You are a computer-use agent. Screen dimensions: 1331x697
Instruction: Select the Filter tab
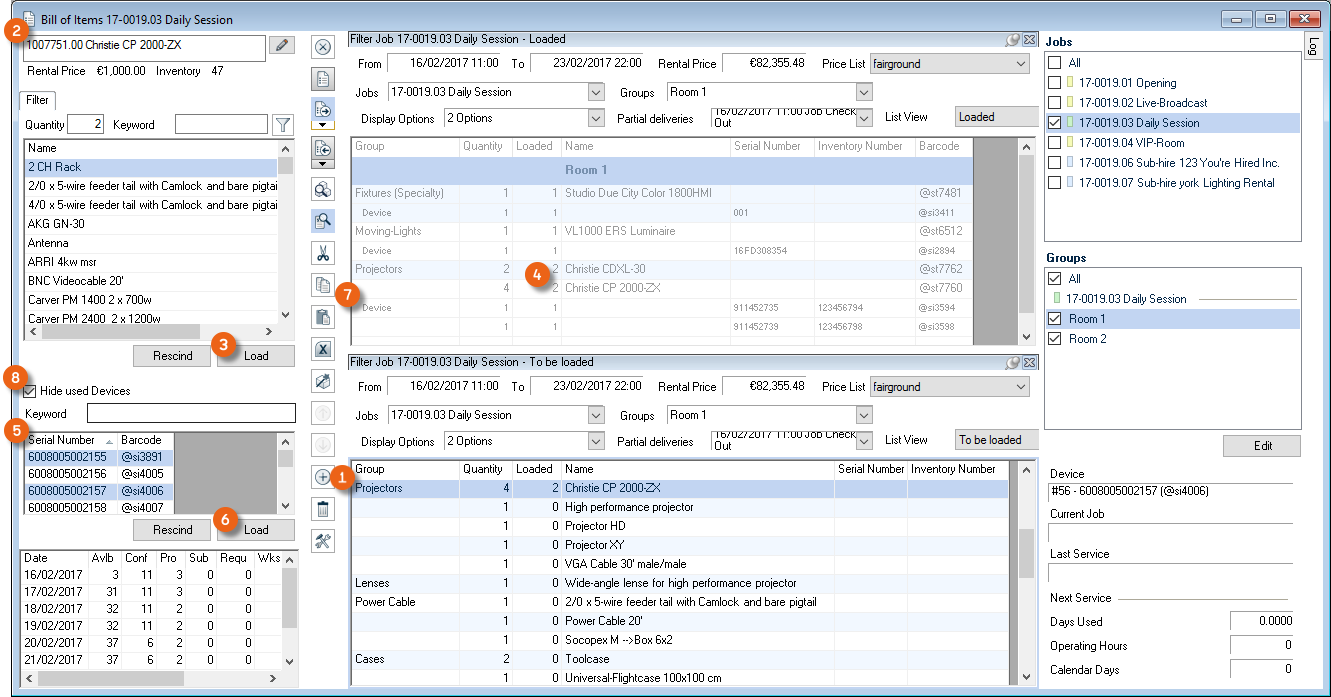tap(38, 100)
